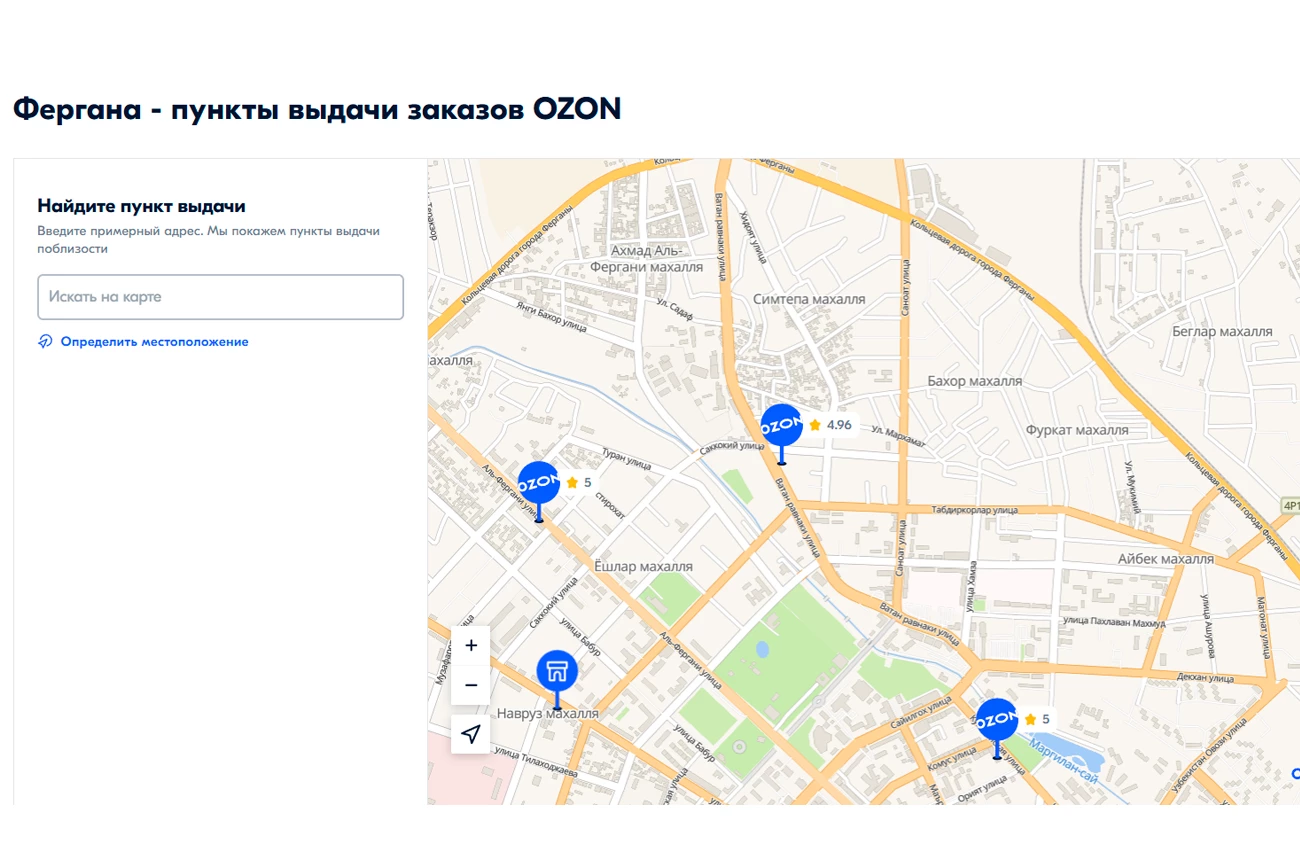Click Ёшлар махалля label on map
Viewport: 1300px width, 867px height.
pyautogui.click(x=643, y=566)
